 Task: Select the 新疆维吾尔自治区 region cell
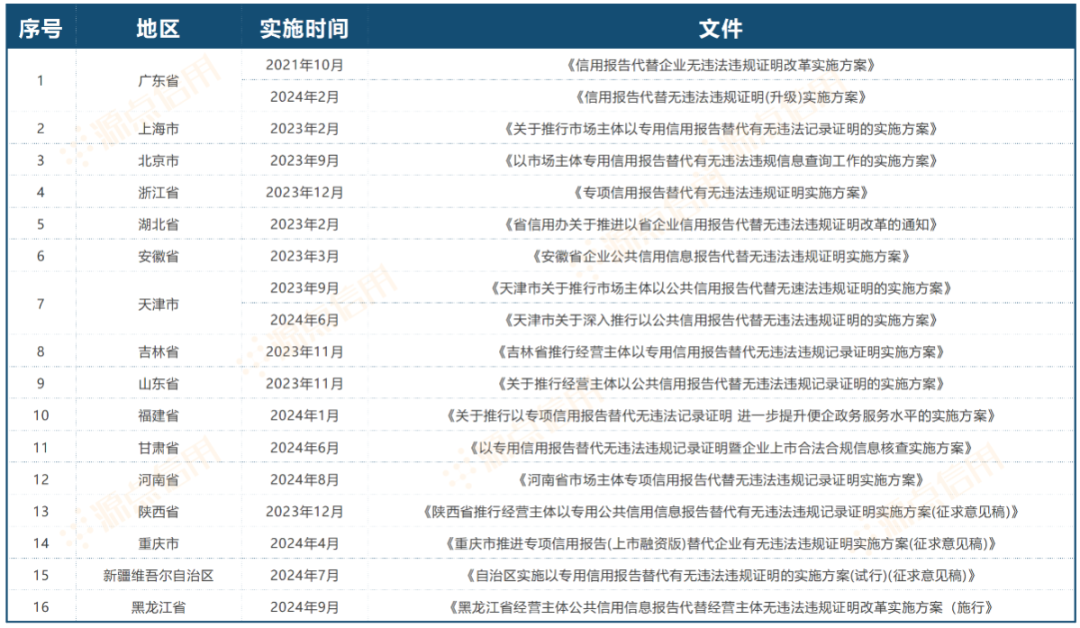tap(158, 575)
